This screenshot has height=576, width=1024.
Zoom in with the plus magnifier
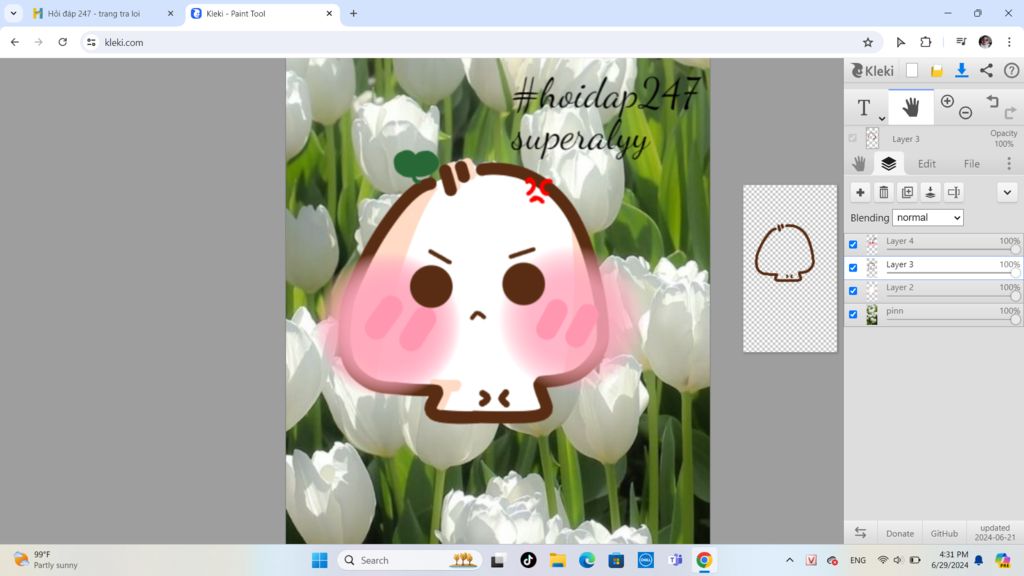[x=947, y=101]
